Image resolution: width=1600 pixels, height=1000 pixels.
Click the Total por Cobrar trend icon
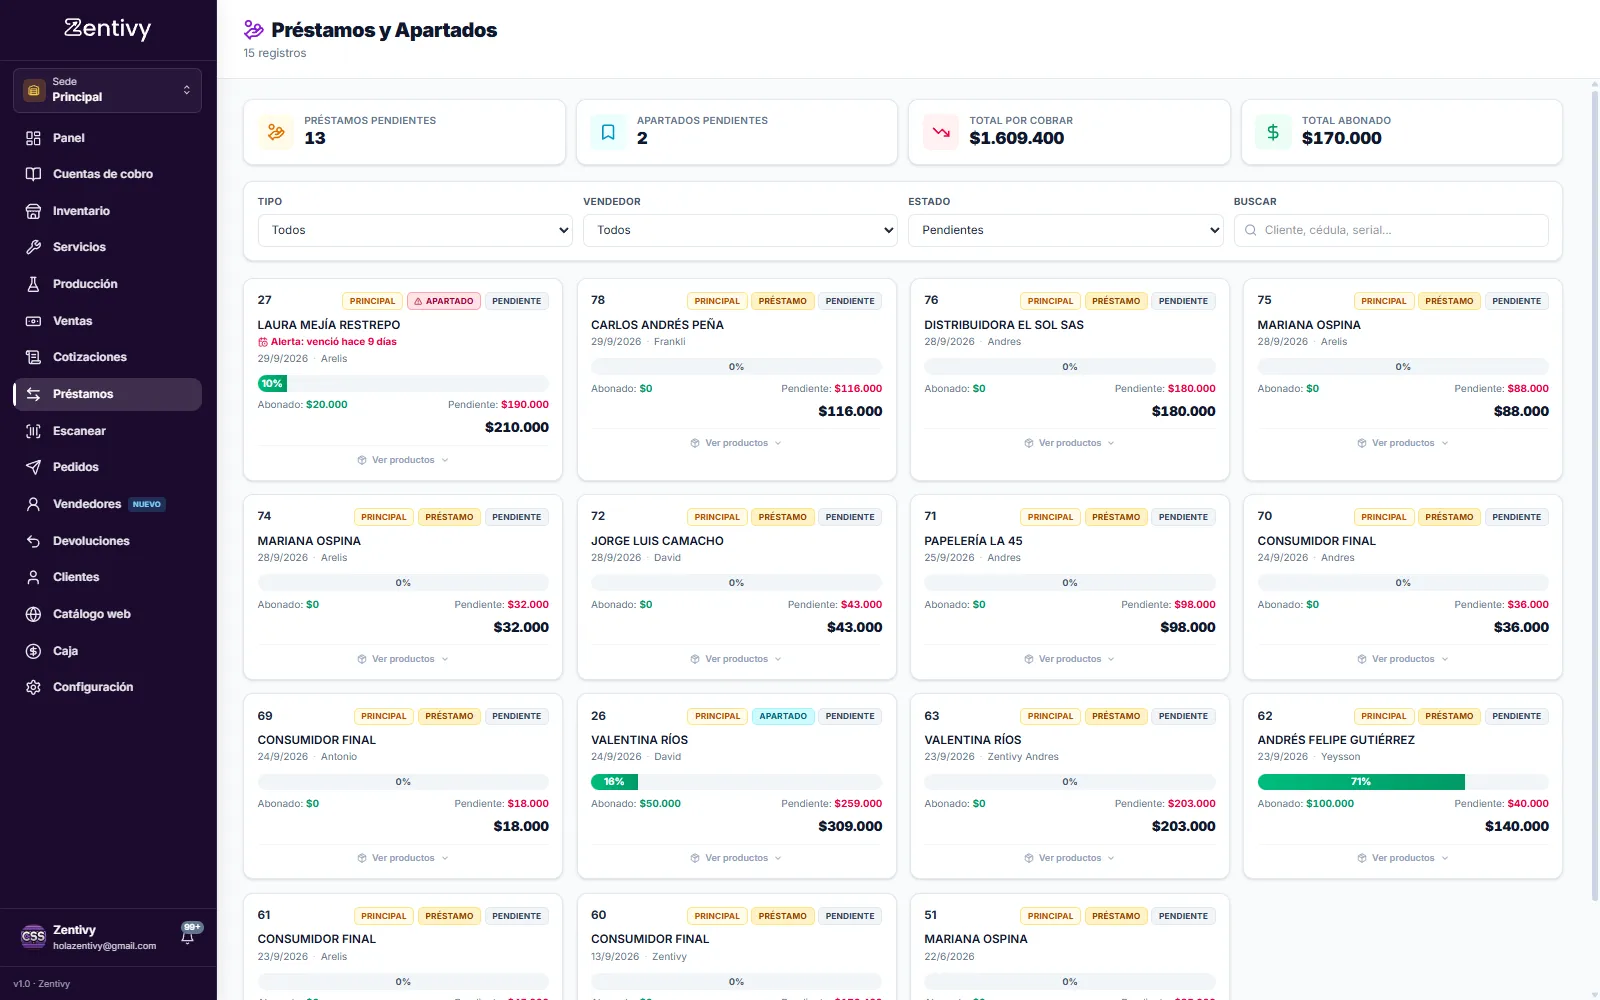pyautogui.click(x=941, y=132)
